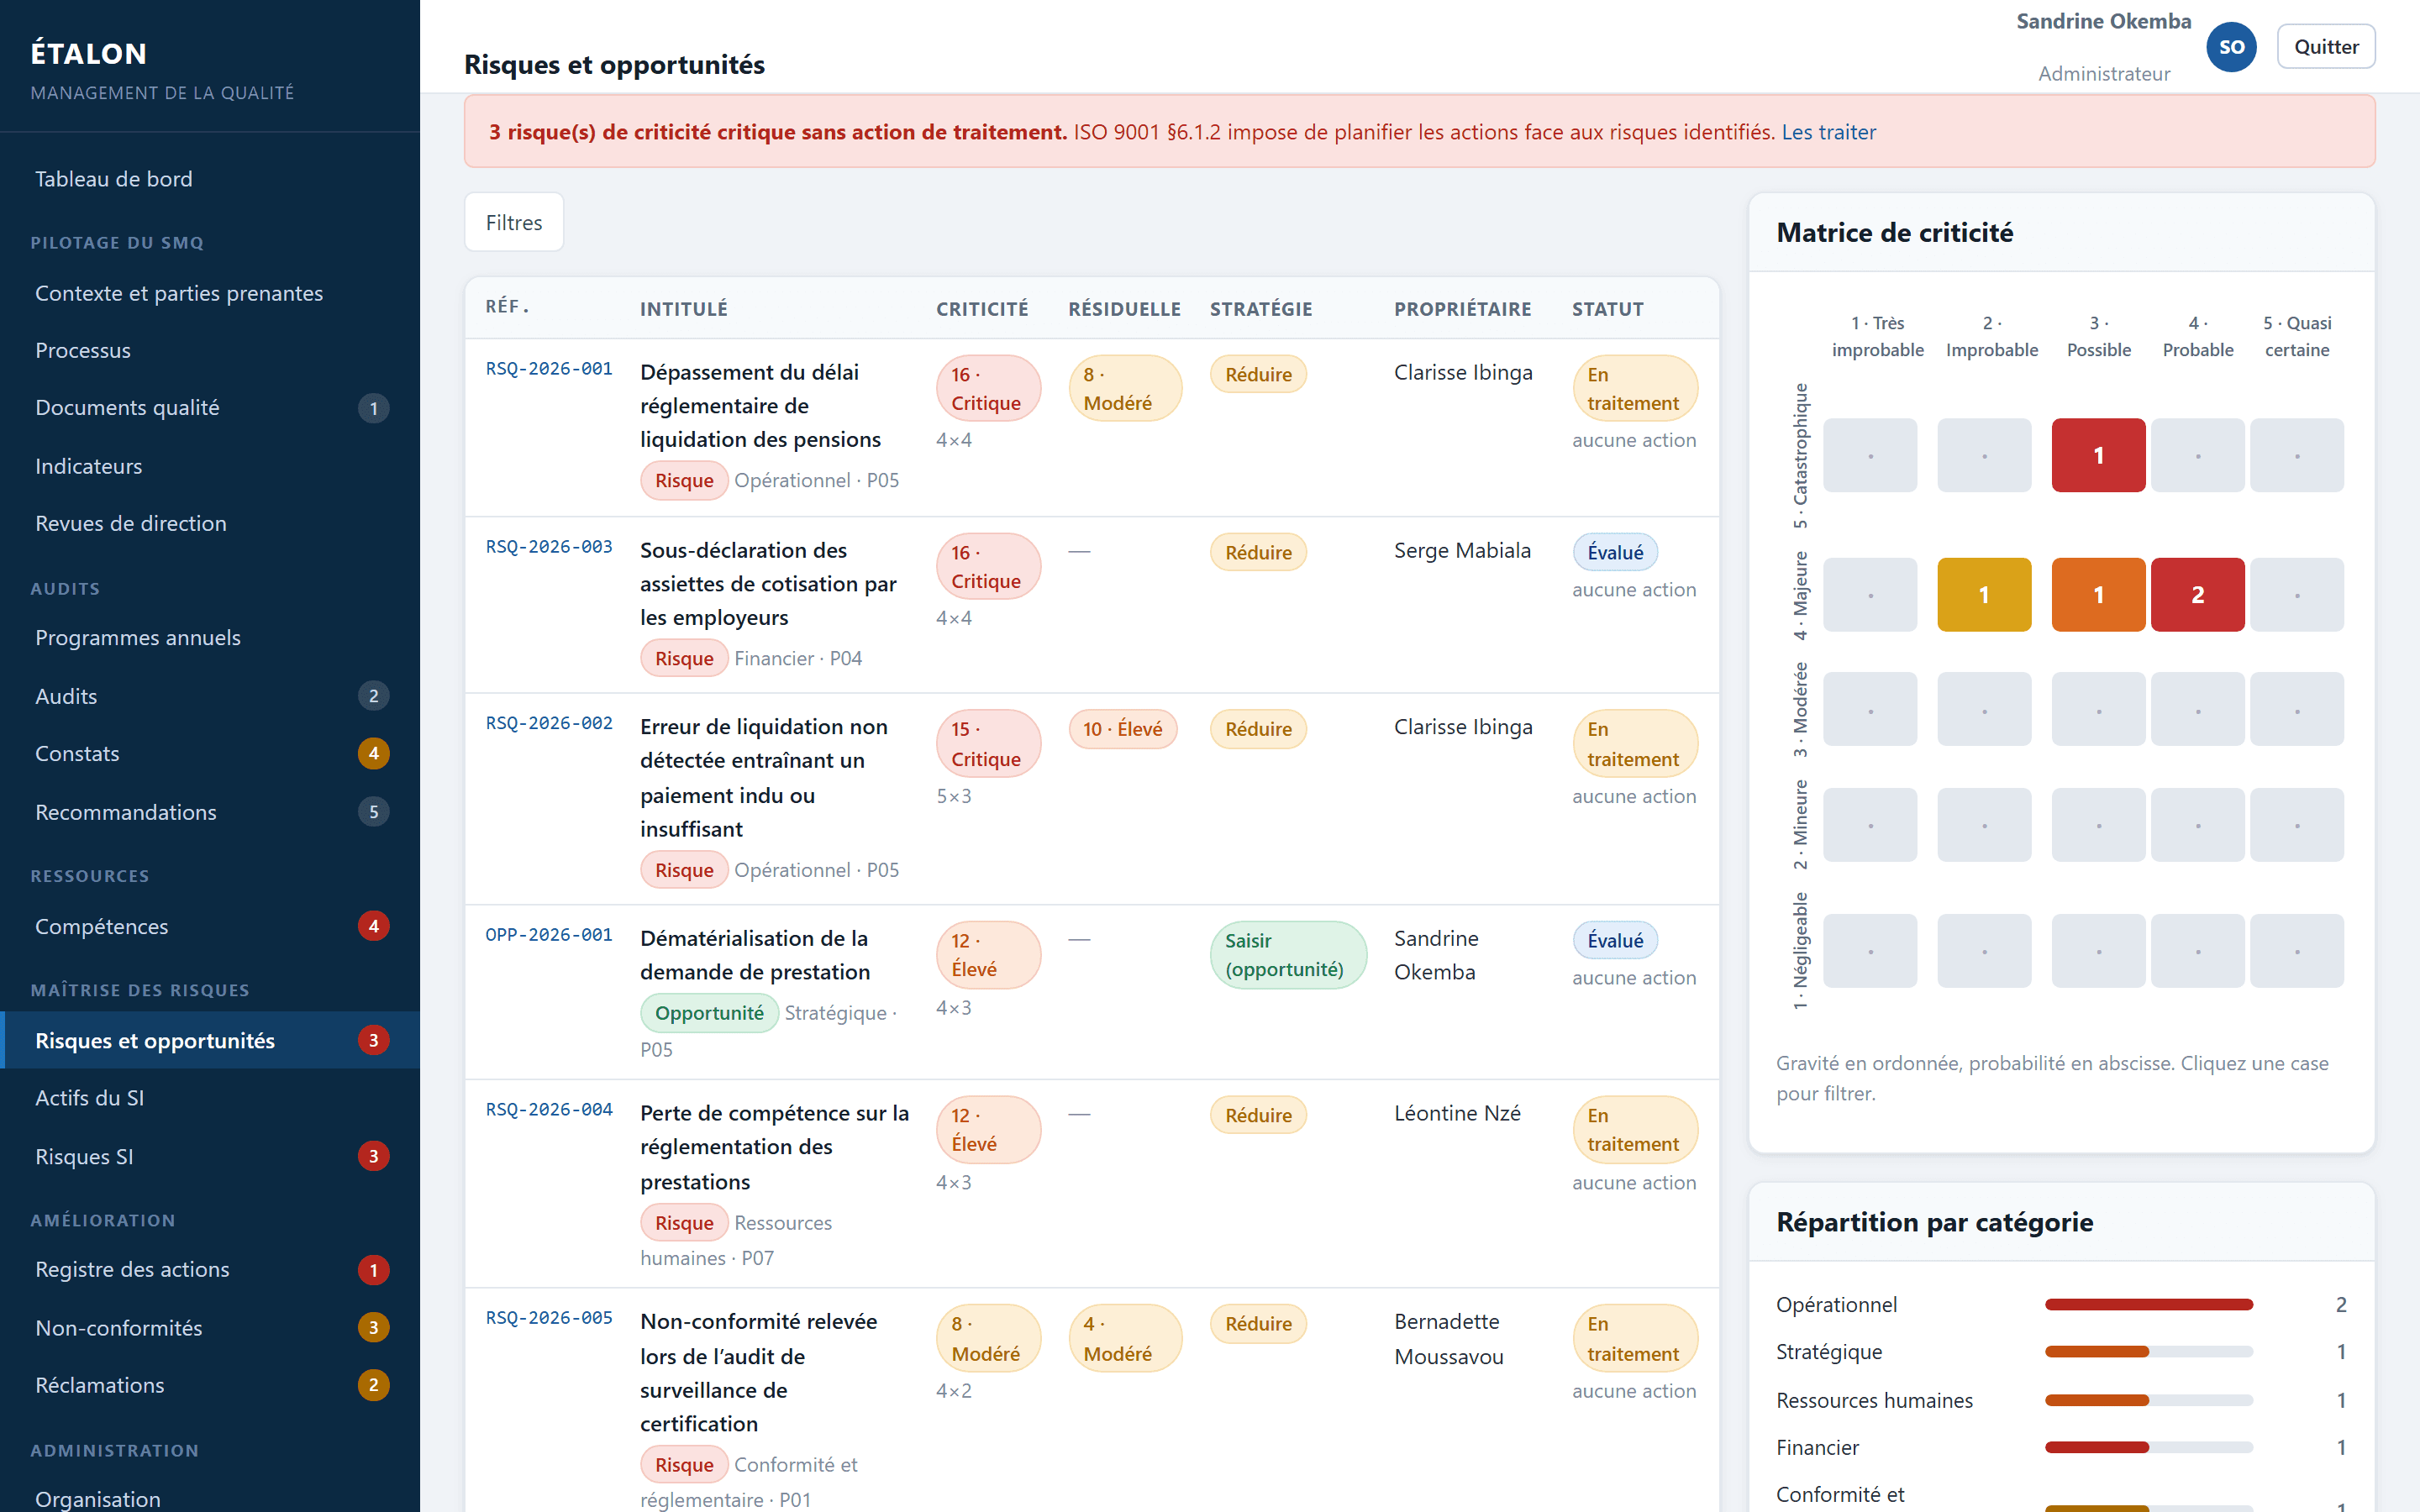Screen dimensions: 2420x1512
Task: Open risk RSQ-2026-001 reference
Action: pos(549,369)
